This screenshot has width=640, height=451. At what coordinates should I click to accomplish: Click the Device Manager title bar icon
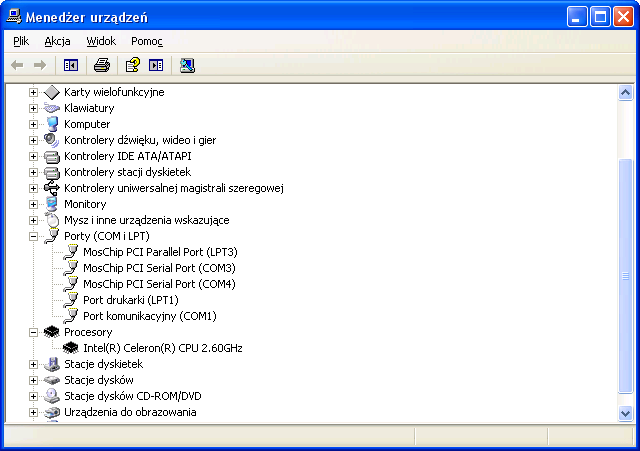(x=14, y=17)
